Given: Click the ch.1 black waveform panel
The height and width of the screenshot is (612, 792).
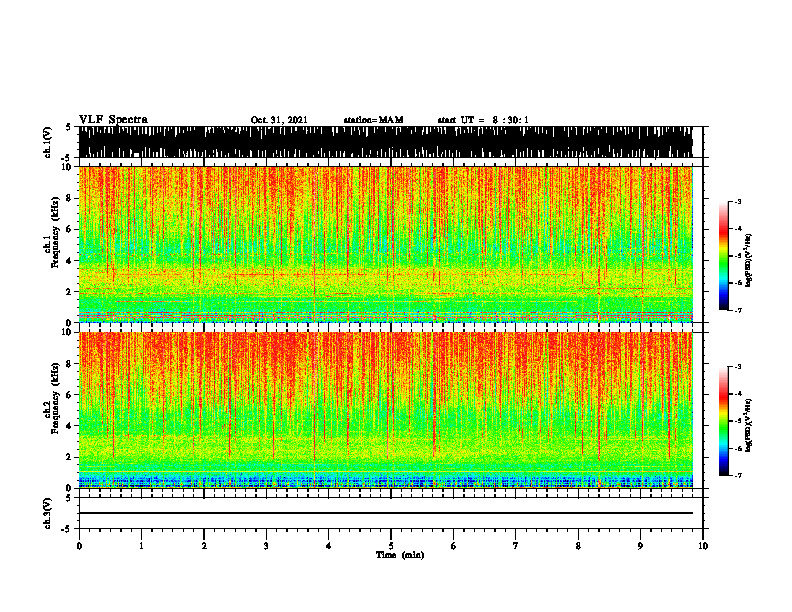Looking at the screenshot, I should pyautogui.click(x=385, y=142).
